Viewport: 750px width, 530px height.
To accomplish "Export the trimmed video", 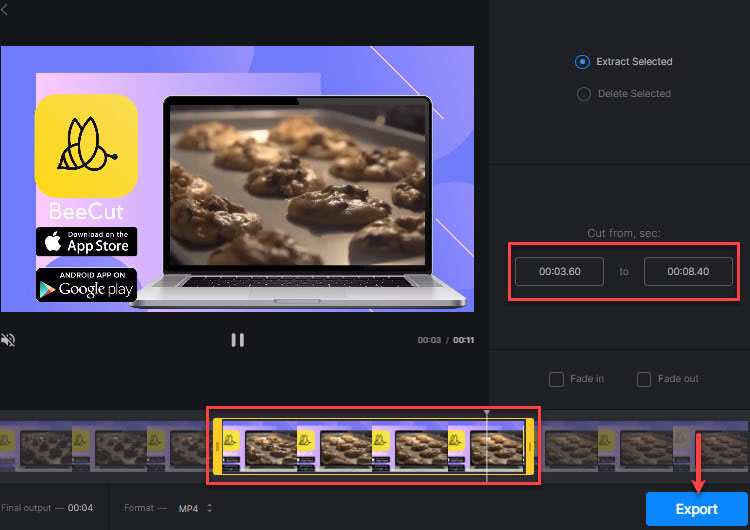I will [696, 509].
